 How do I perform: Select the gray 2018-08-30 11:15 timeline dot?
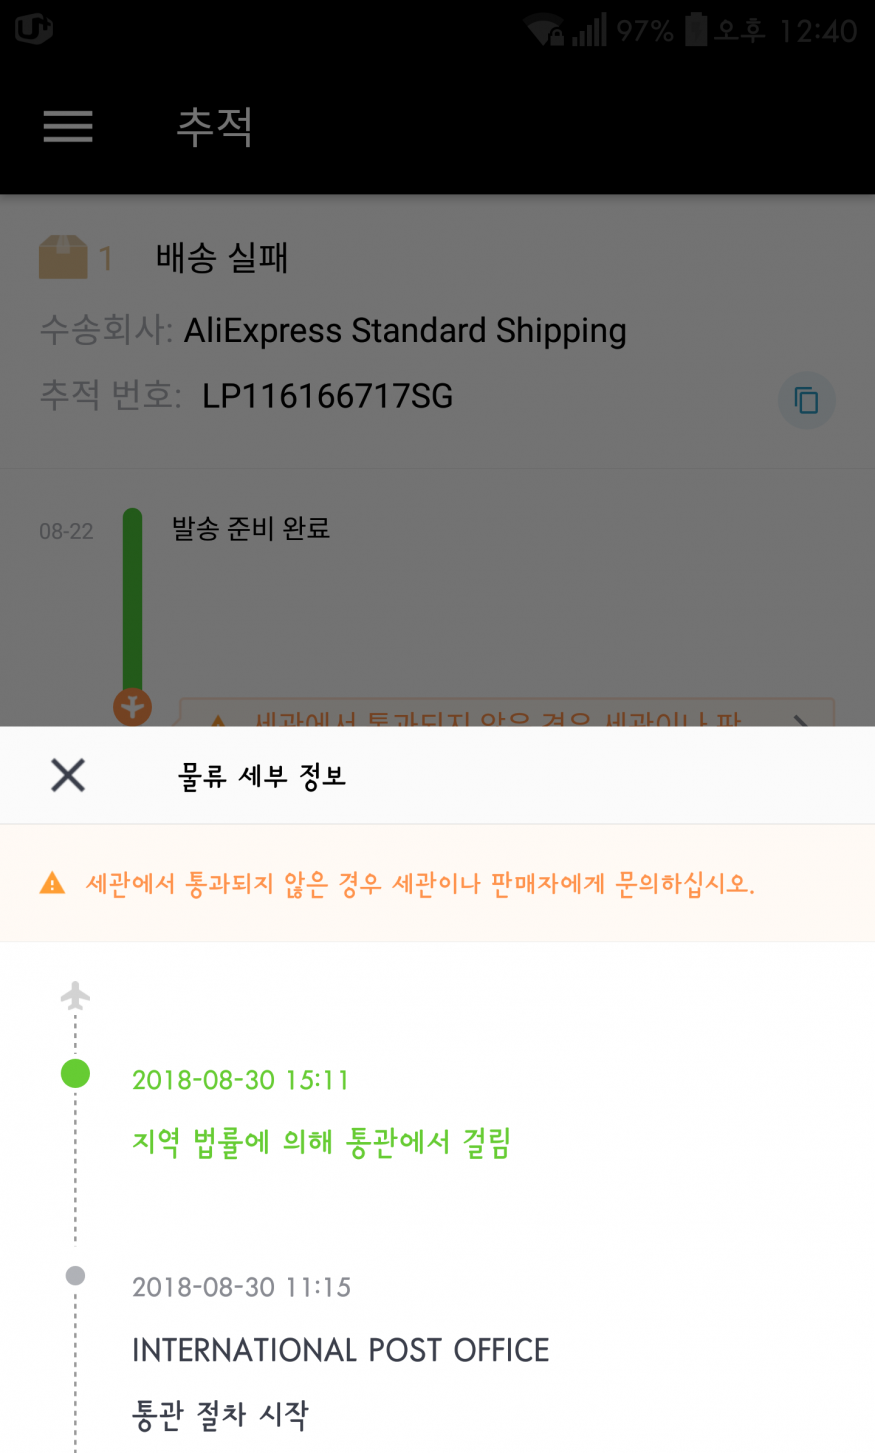point(75,1276)
